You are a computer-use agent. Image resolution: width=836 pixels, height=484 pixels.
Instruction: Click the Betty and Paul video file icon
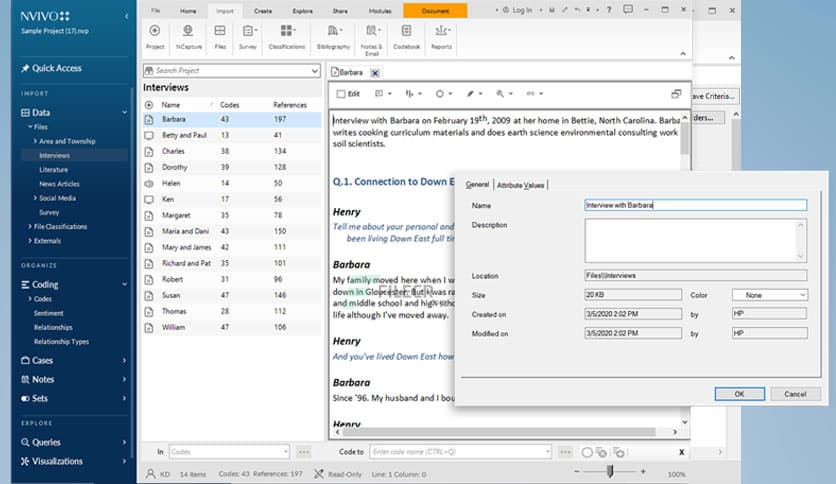[149, 135]
